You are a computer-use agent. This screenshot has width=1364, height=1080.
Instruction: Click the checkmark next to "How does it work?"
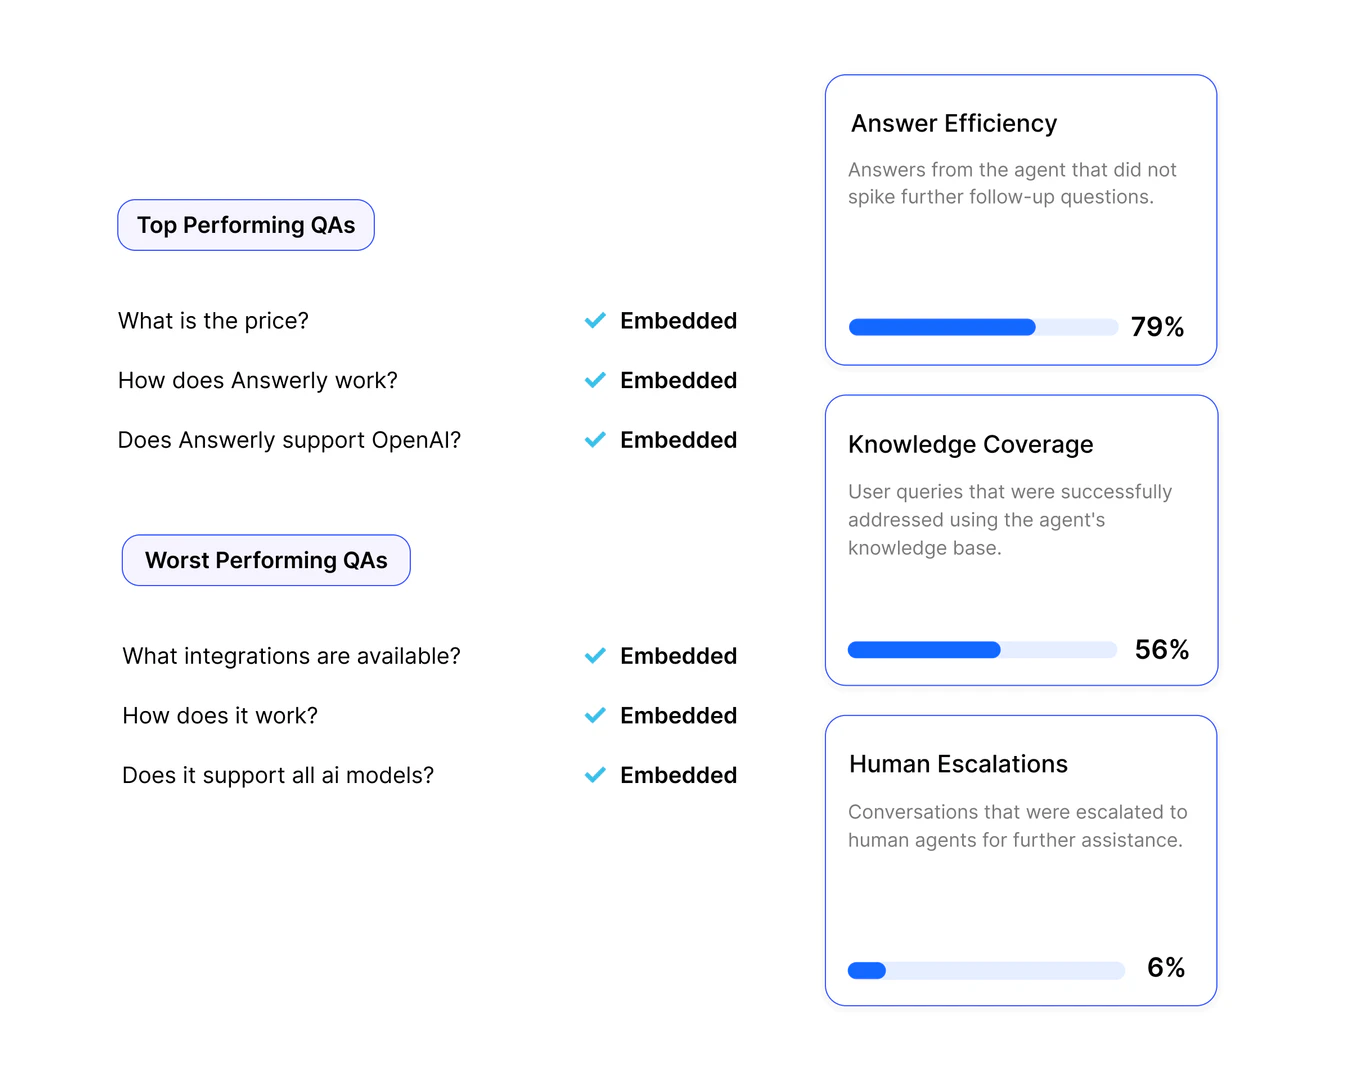point(594,716)
